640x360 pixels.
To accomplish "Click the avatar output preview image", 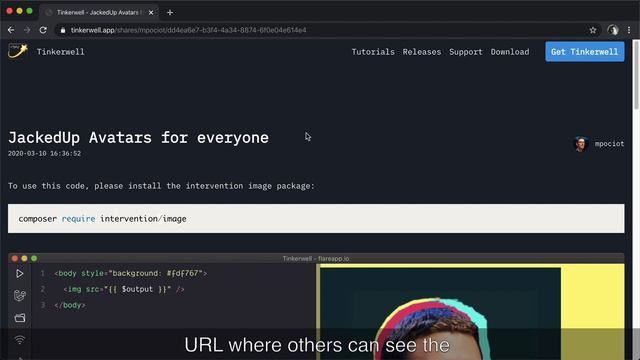I will (x=440, y=313).
